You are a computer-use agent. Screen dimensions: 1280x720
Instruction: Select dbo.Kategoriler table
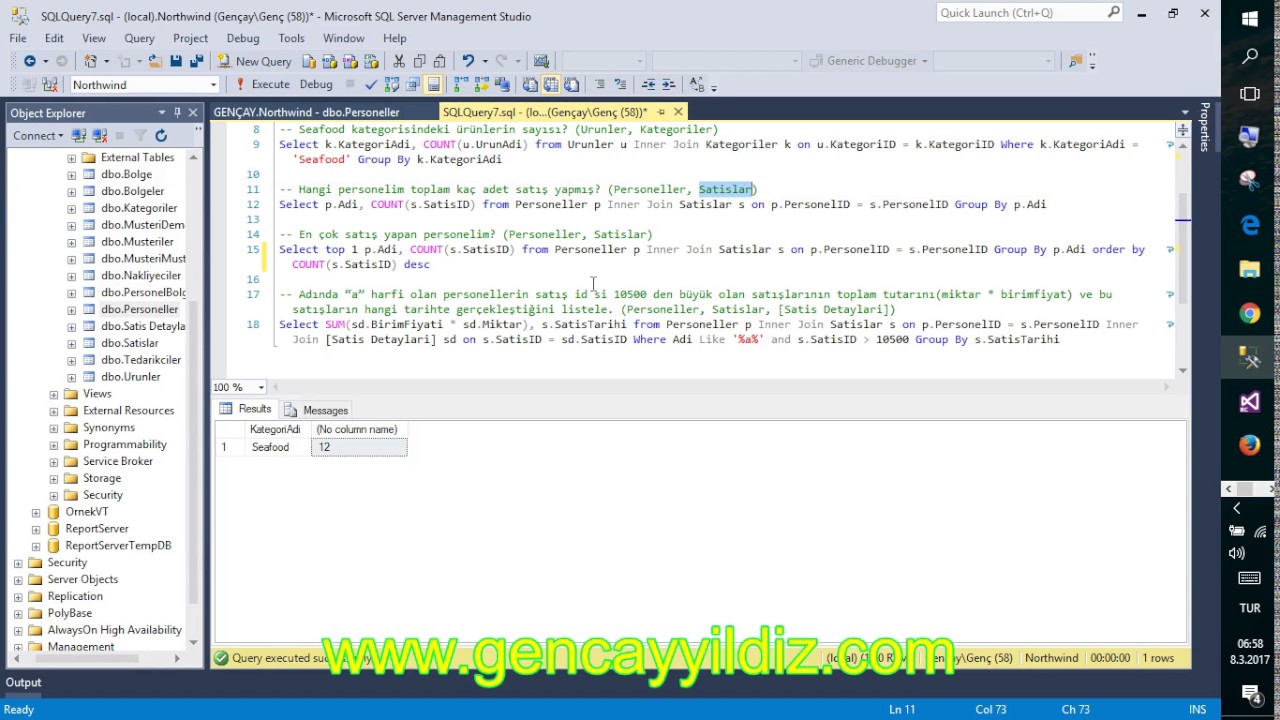pyautogui.click(x=138, y=208)
